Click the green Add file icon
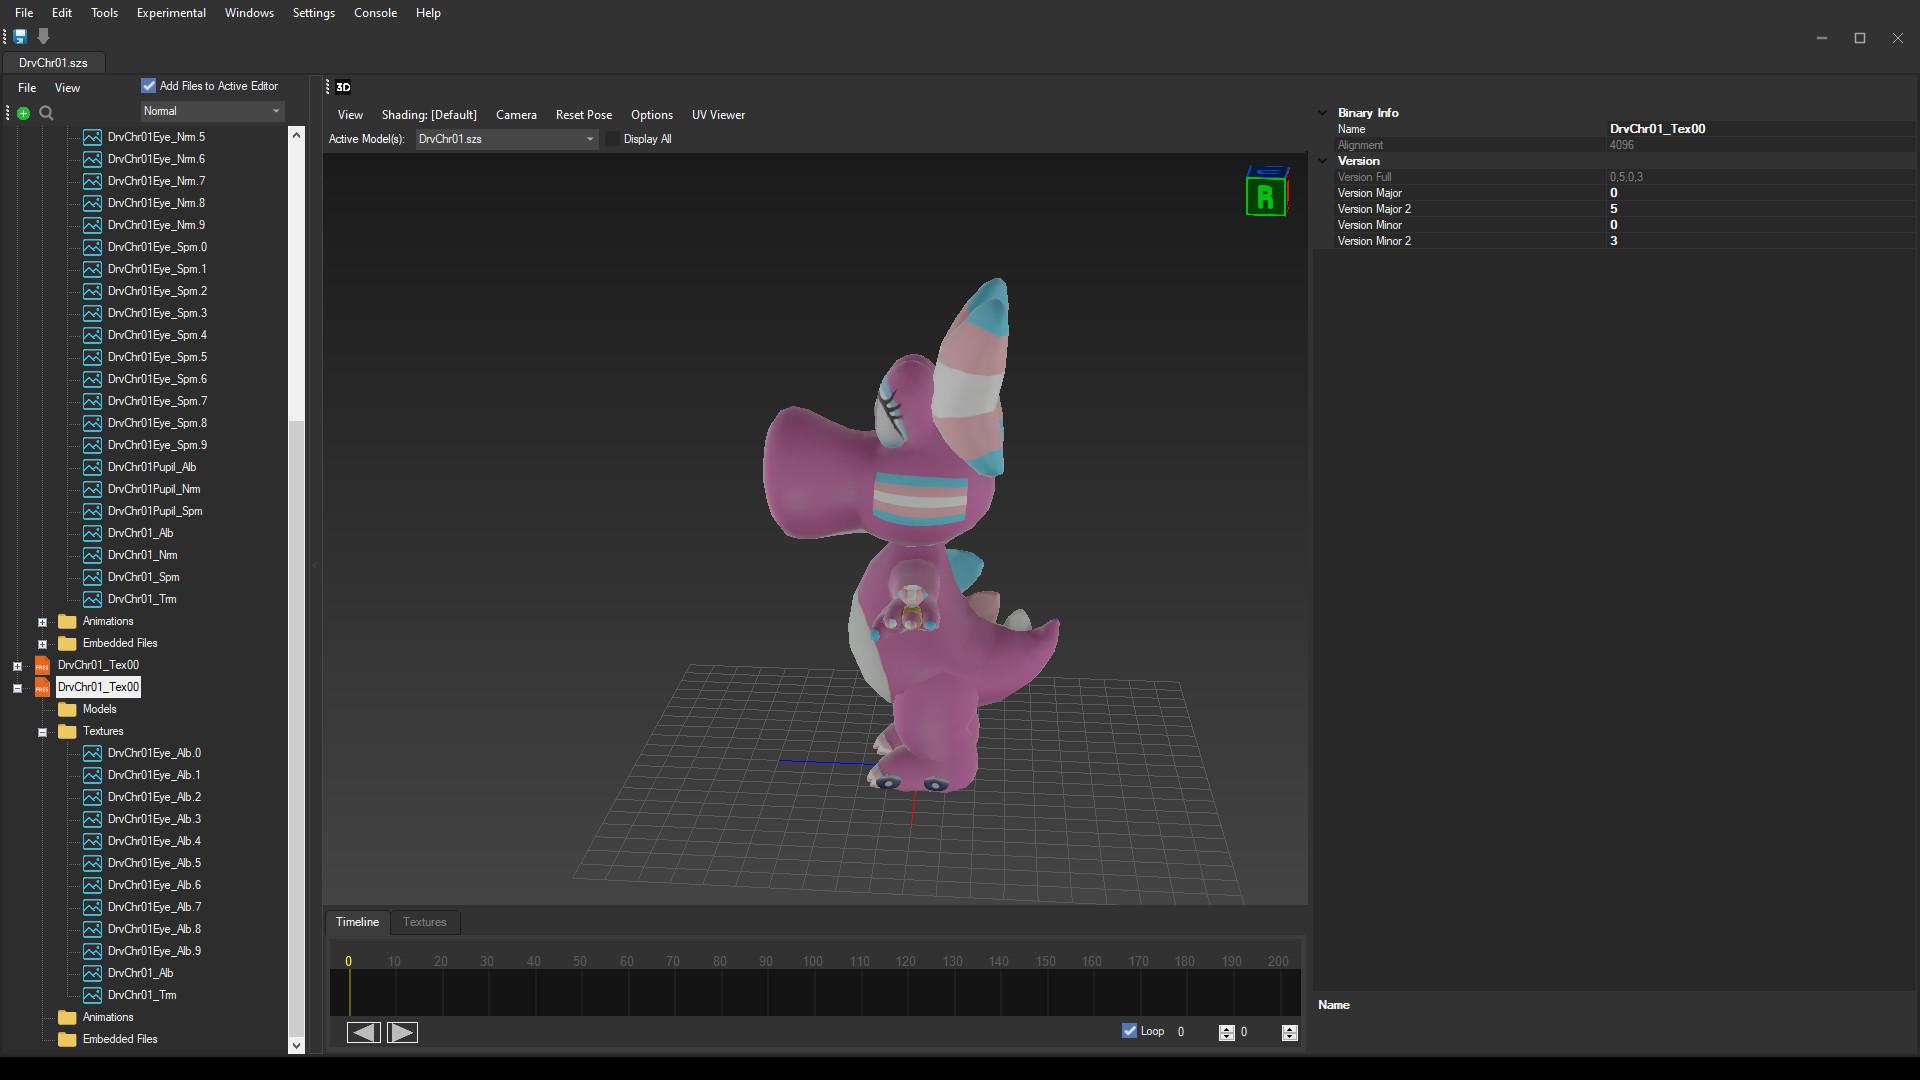 [x=23, y=113]
